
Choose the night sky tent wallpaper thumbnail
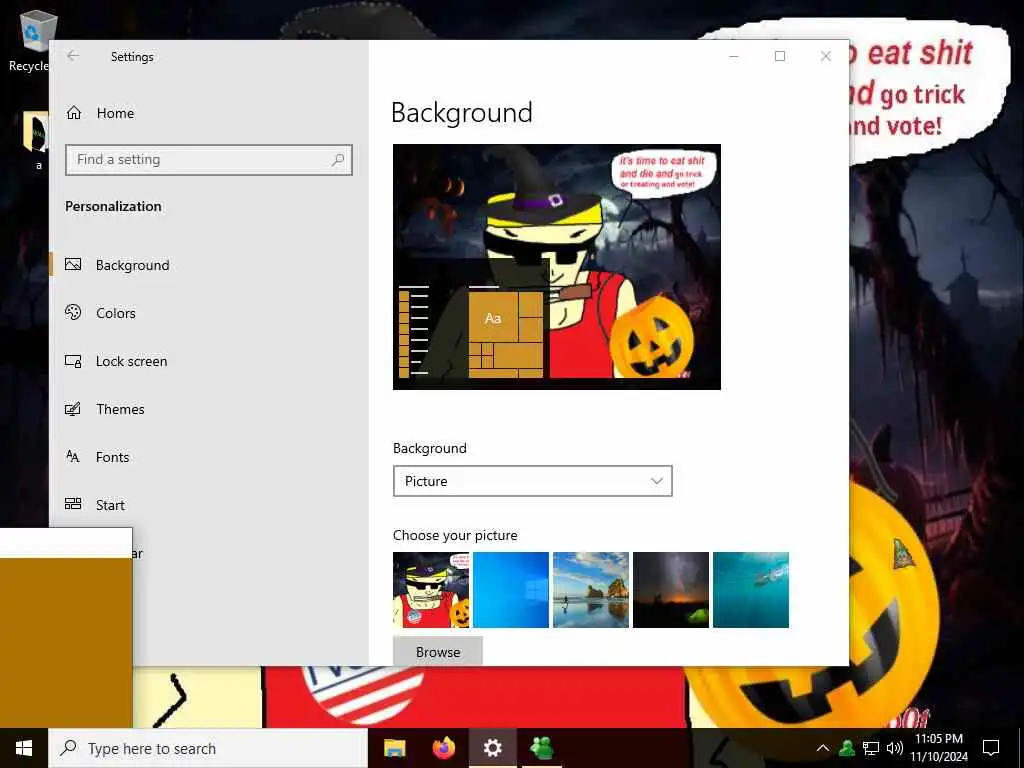(x=671, y=590)
